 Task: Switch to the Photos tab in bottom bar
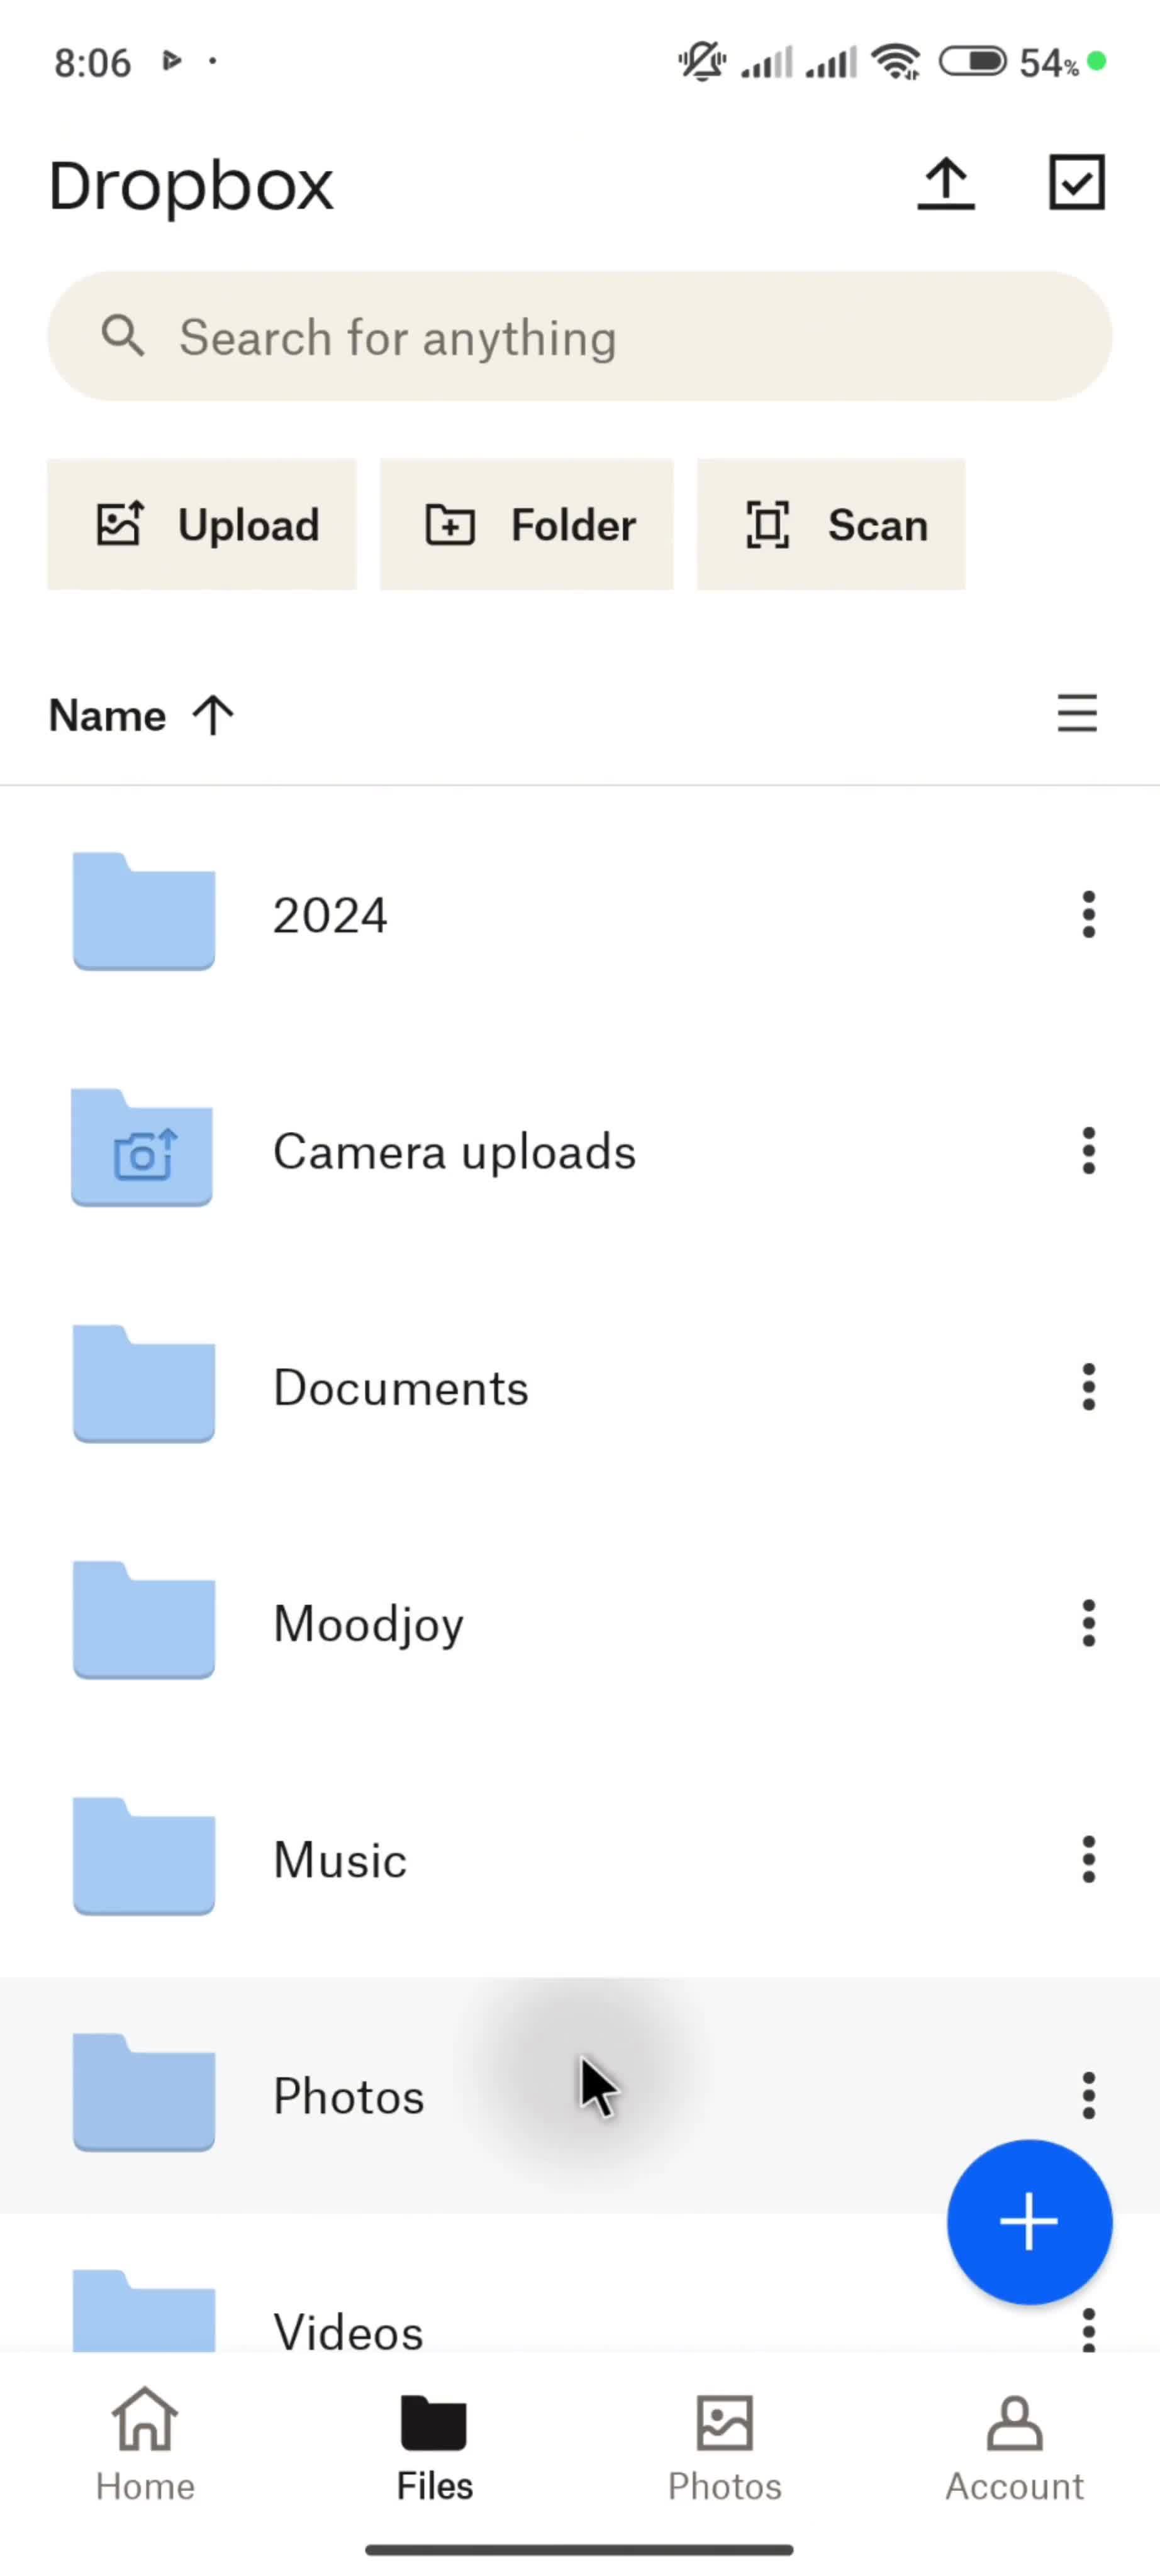(x=724, y=2446)
